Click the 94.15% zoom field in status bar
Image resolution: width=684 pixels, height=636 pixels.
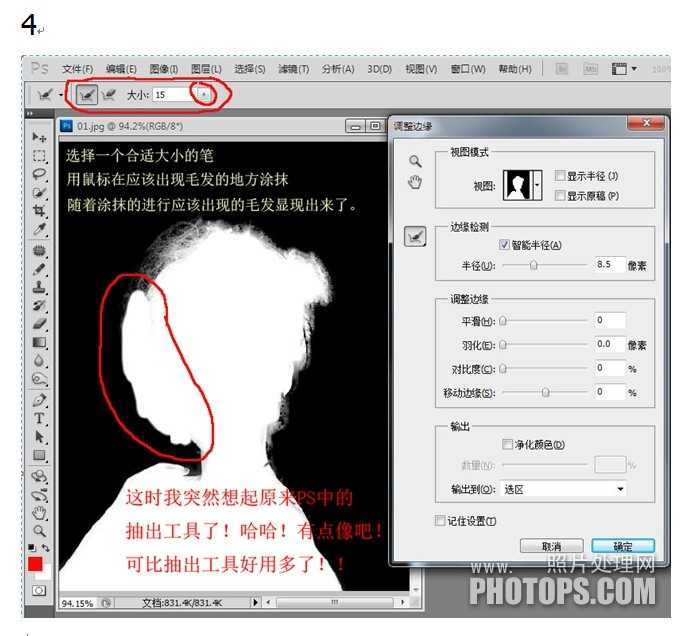pyautogui.click(x=78, y=603)
